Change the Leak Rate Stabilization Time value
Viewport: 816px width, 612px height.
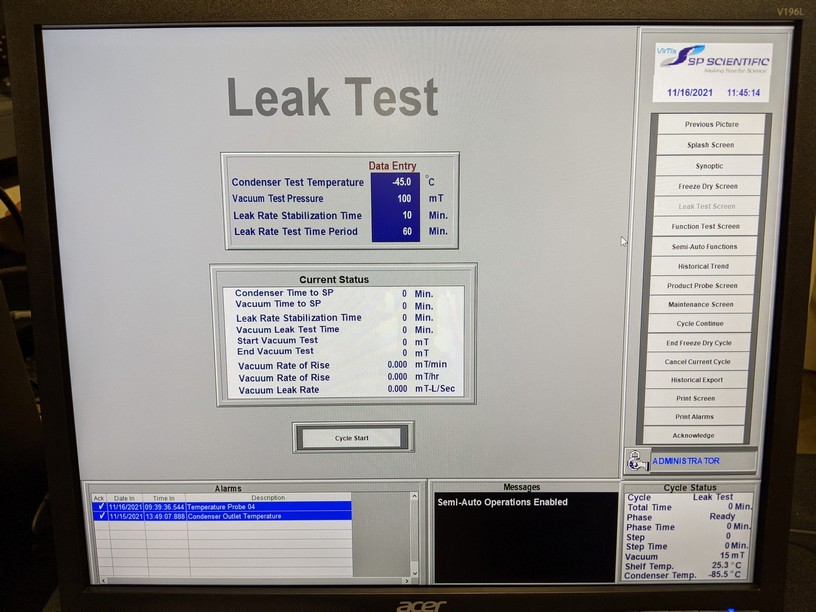(x=394, y=215)
